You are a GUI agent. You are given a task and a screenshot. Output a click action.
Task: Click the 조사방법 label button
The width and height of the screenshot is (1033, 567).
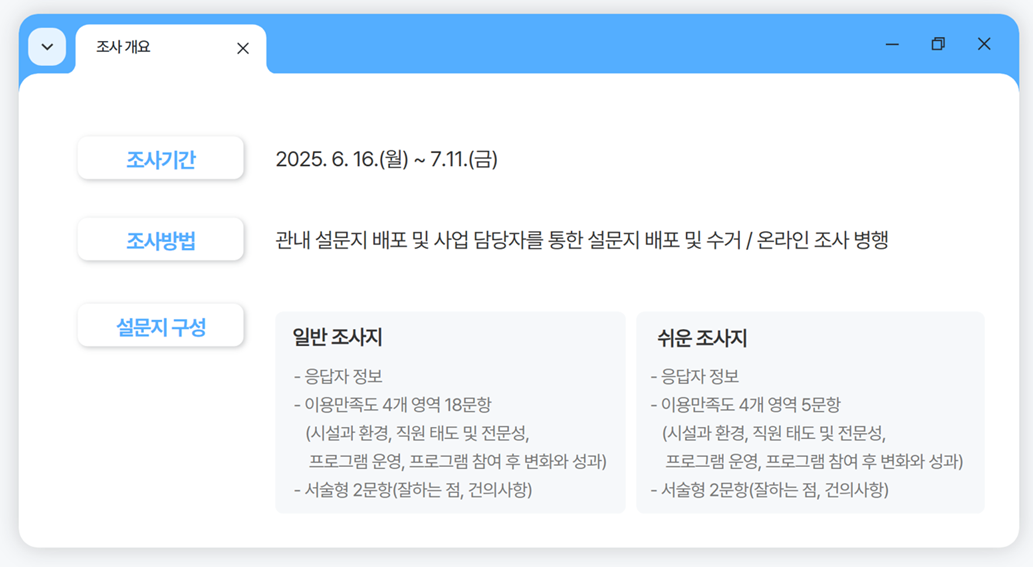(x=161, y=241)
